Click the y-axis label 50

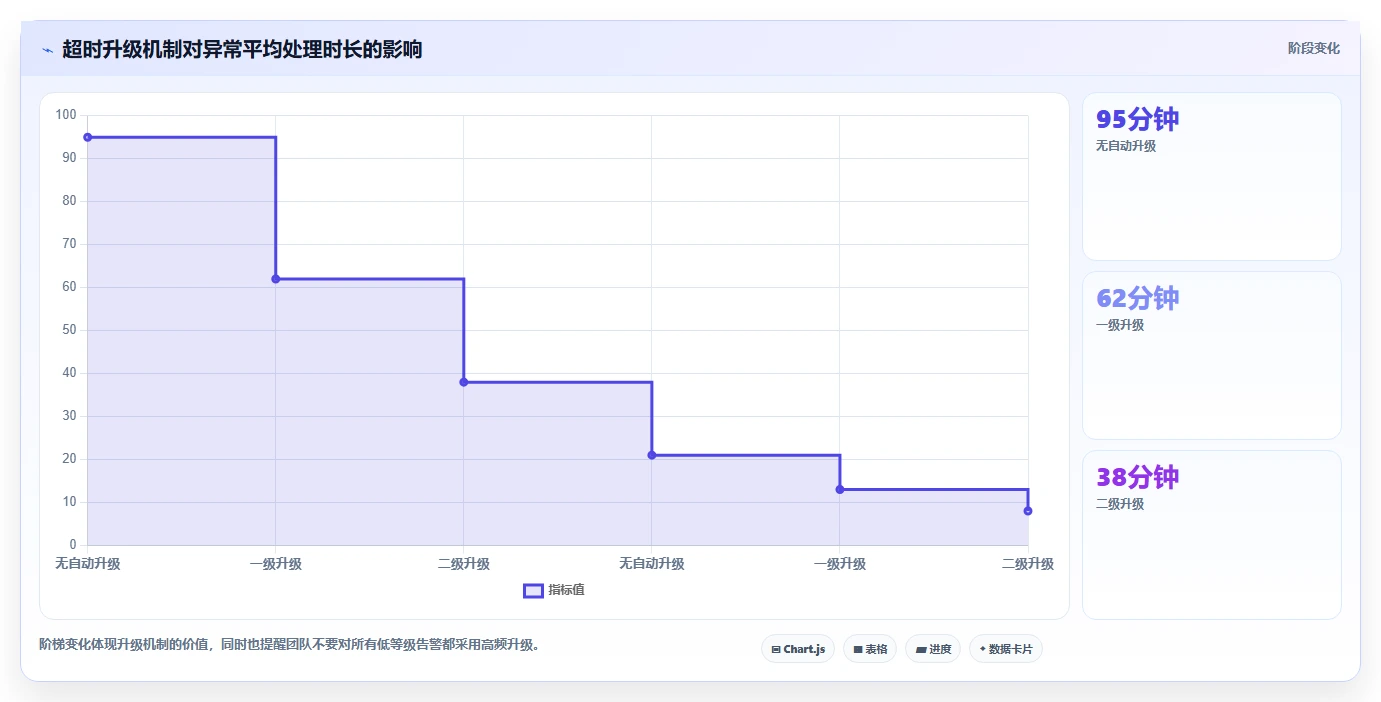coord(69,330)
